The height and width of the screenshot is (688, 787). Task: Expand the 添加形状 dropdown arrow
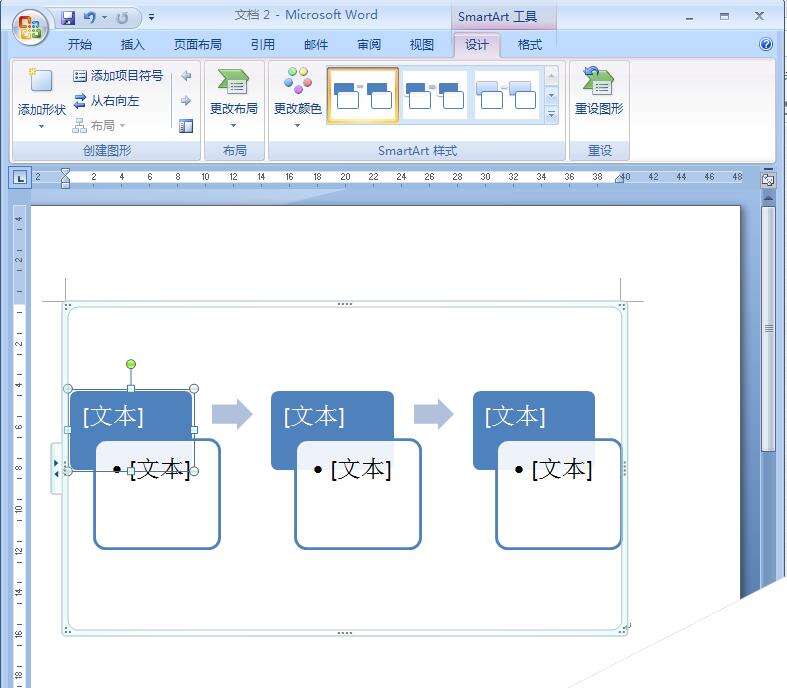[41, 126]
